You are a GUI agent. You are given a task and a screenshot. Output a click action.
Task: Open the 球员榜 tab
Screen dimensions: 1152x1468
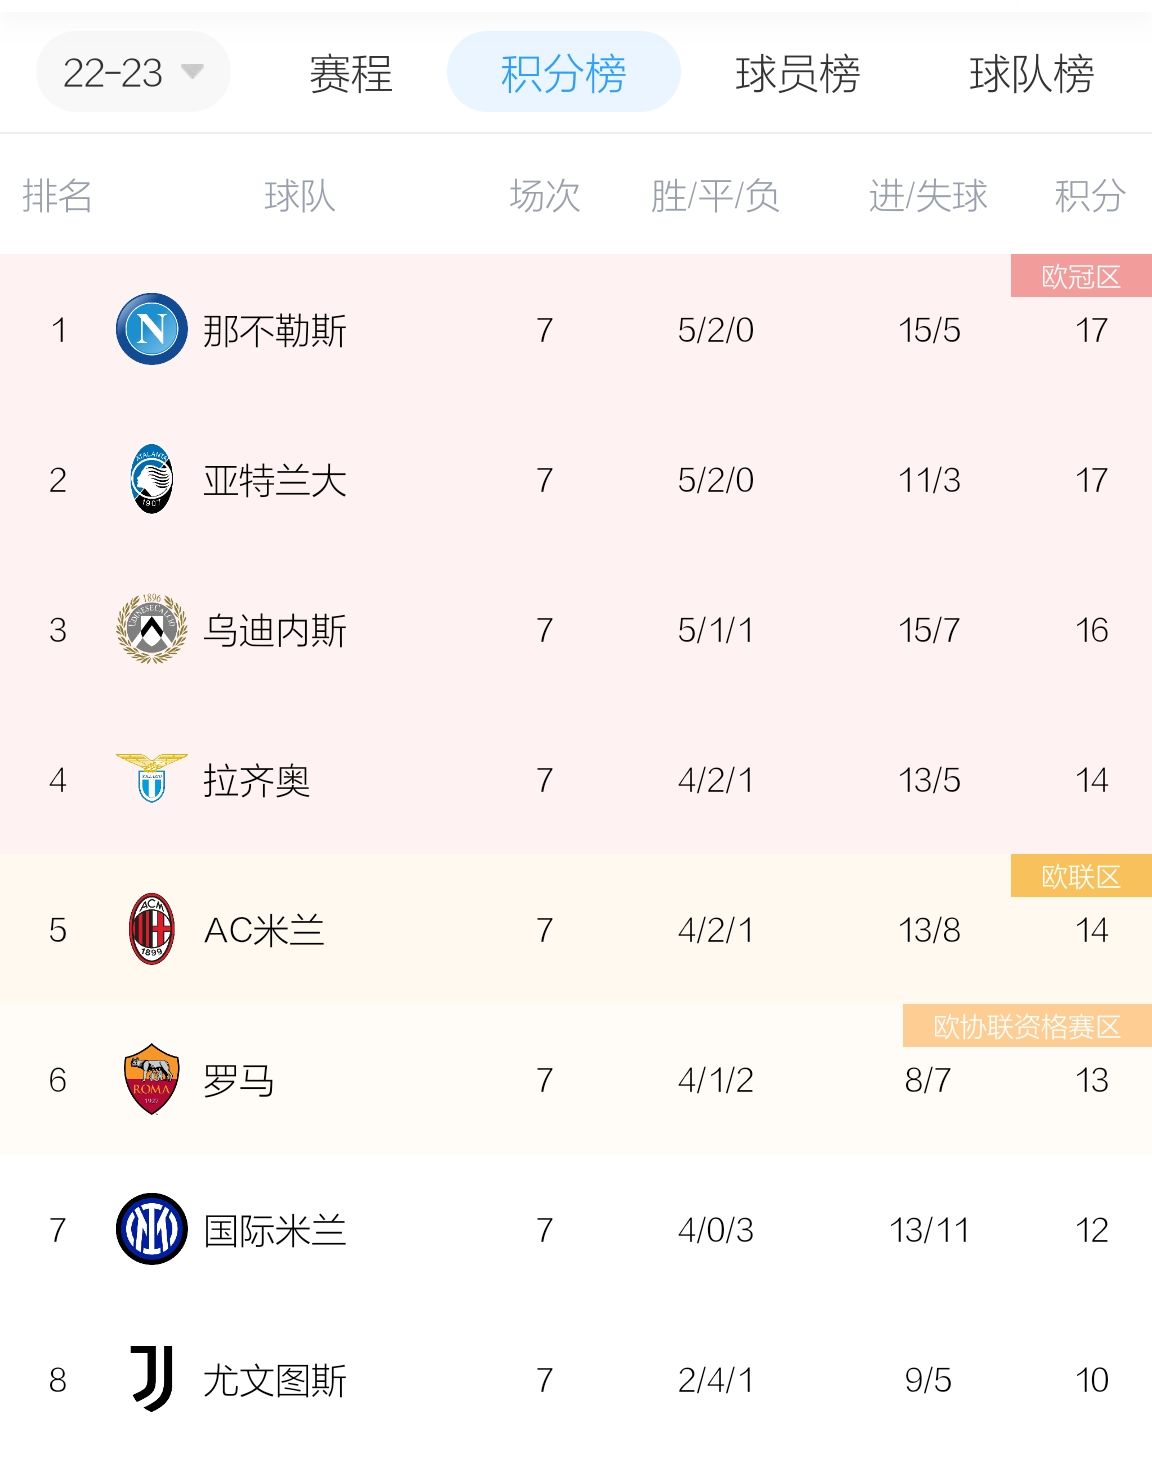coord(797,73)
